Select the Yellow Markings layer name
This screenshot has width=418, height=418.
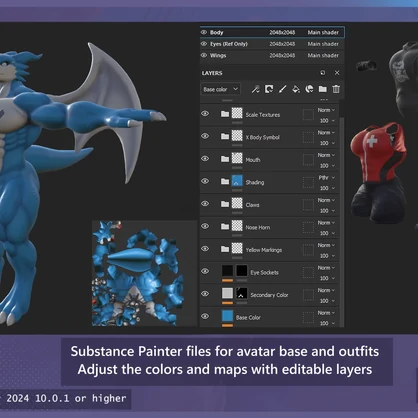tap(264, 250)
